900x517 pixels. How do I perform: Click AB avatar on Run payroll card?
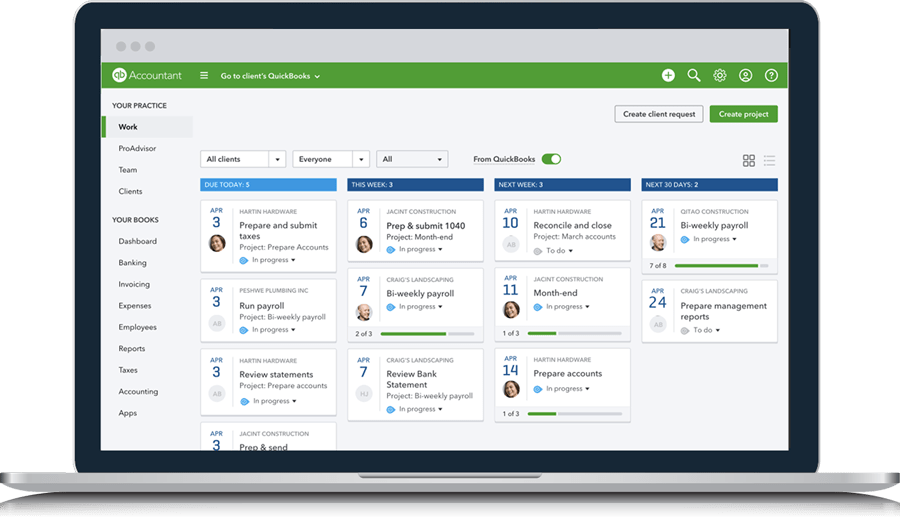(217, 324)
